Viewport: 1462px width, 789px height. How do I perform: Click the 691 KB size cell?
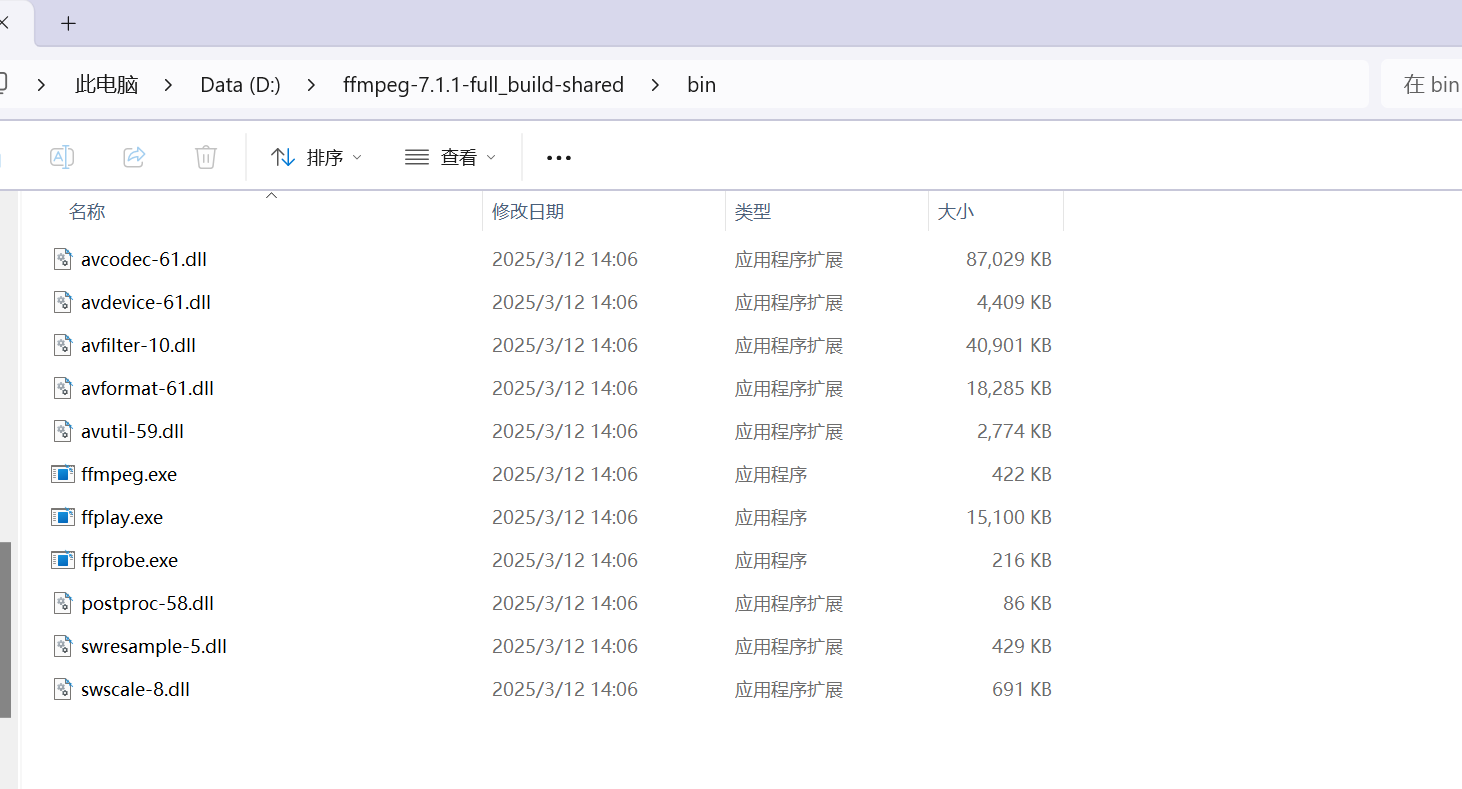tap(1022, 690)
